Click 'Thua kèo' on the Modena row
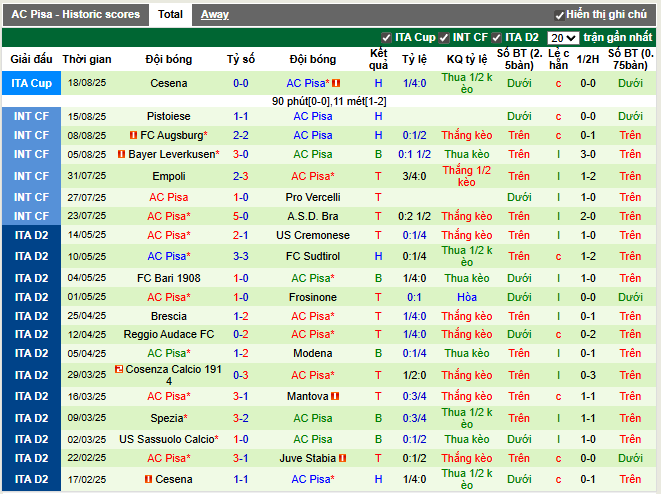The height and width of the screenshot is (494, 661). click(x=467, y=353)
